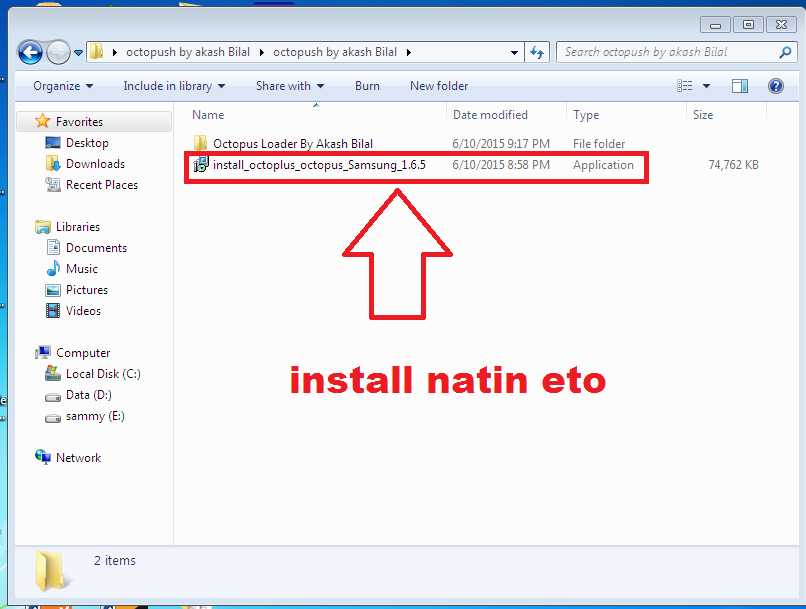Select Network in navigation pane
Image resolution: width=806 pixels, height=609 pixels.
(78, 458)
